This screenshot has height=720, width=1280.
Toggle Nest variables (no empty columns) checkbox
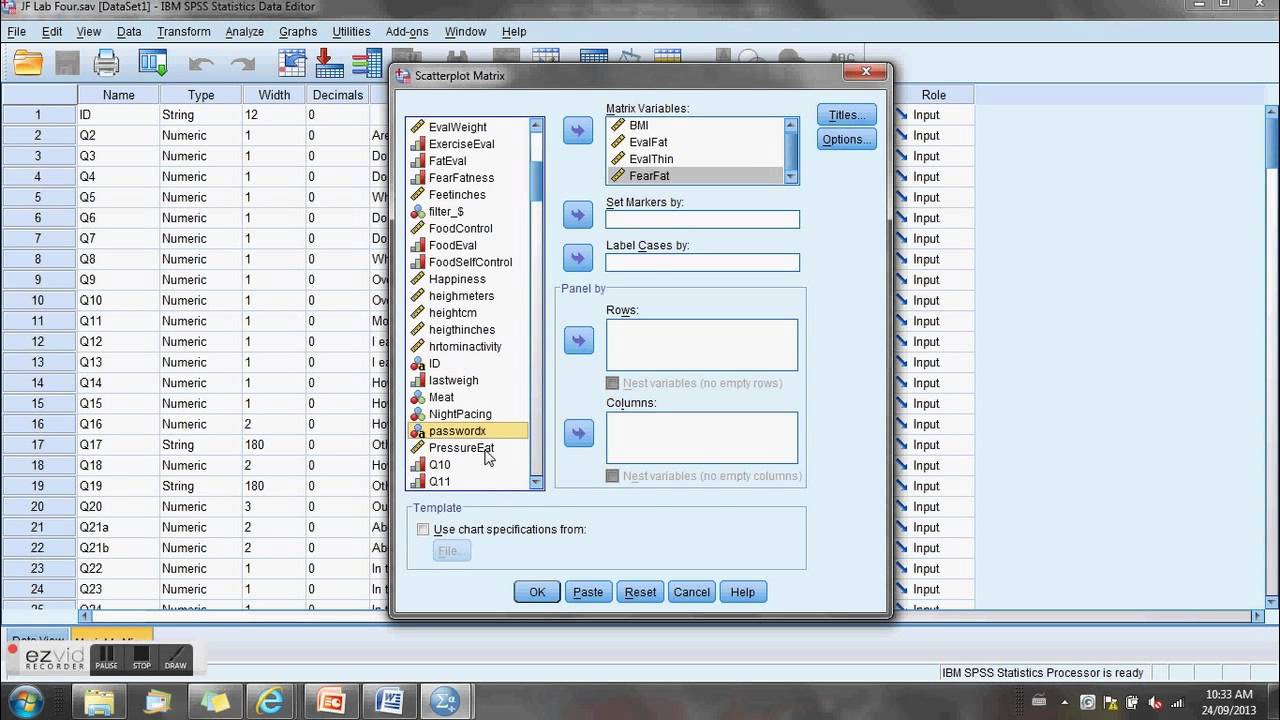(612, 476)
